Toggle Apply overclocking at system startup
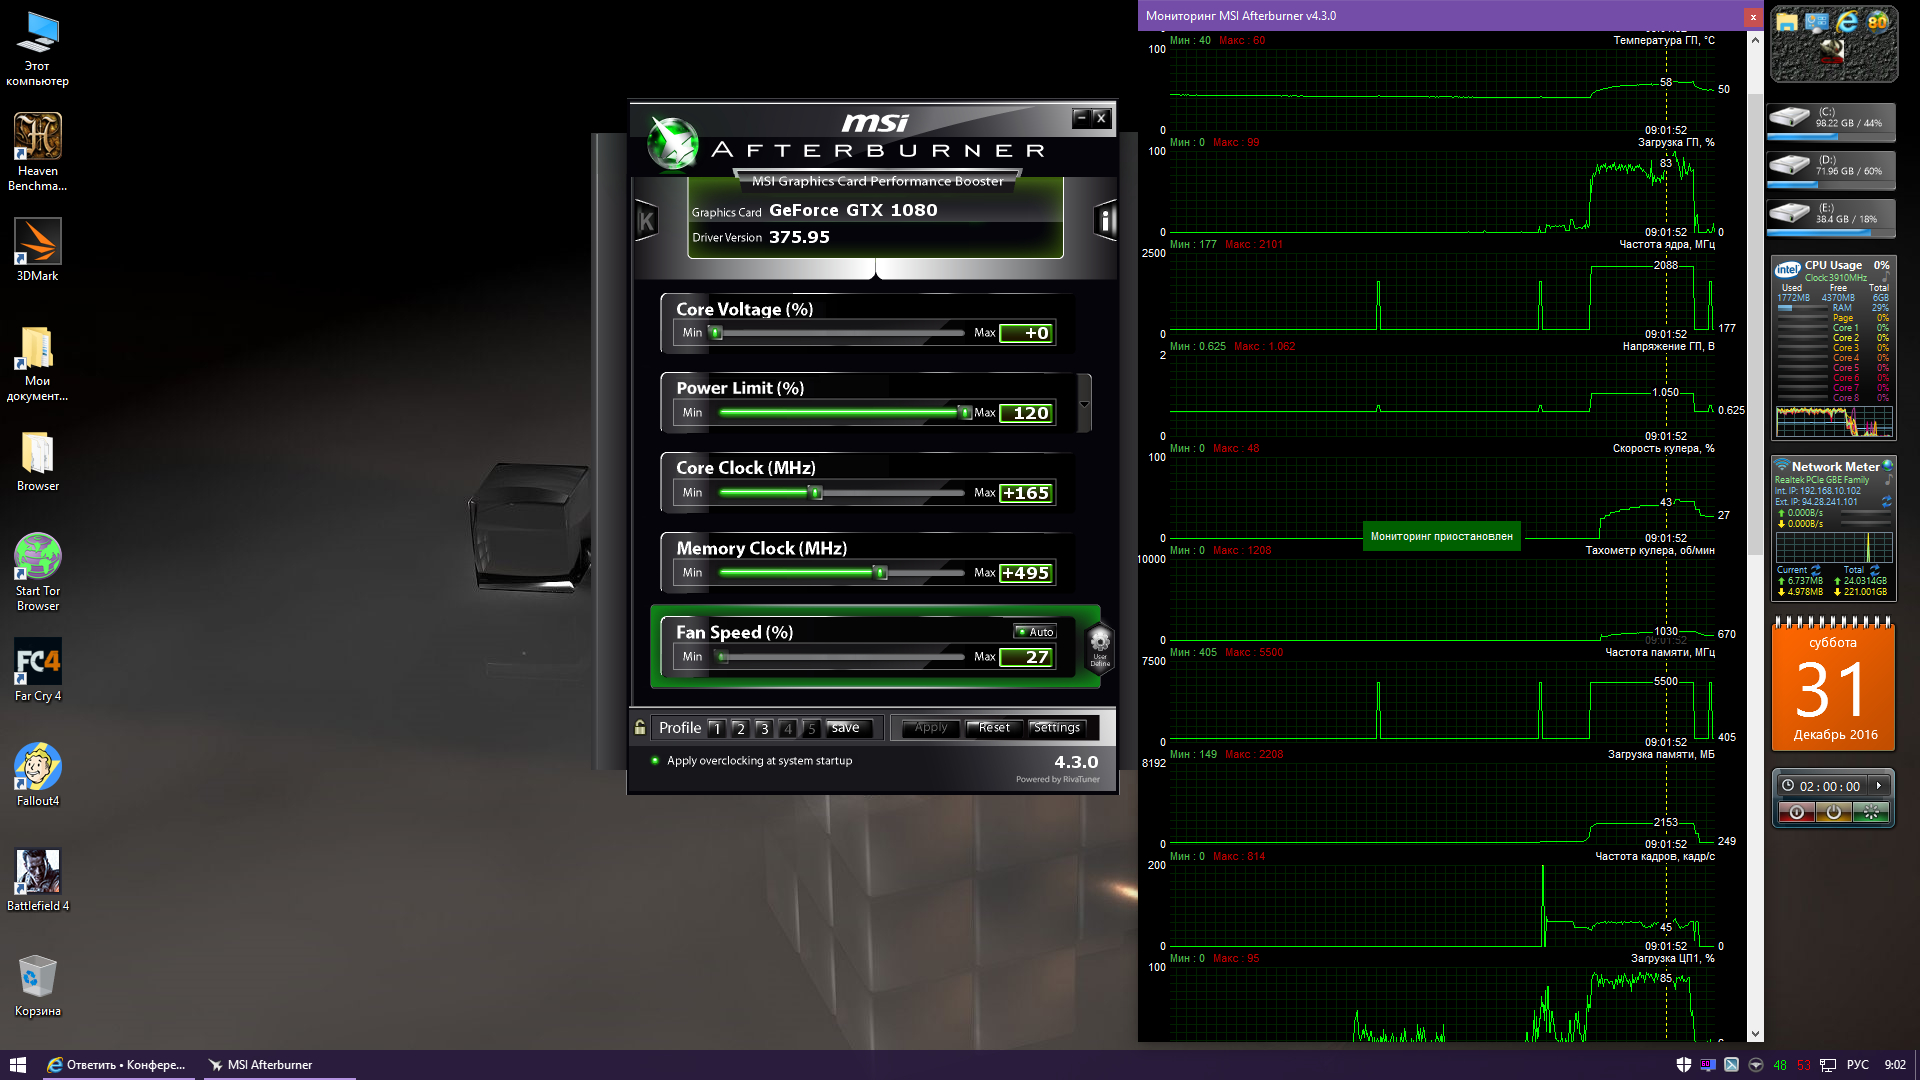1920x1080 pixels. pos(655,761)
